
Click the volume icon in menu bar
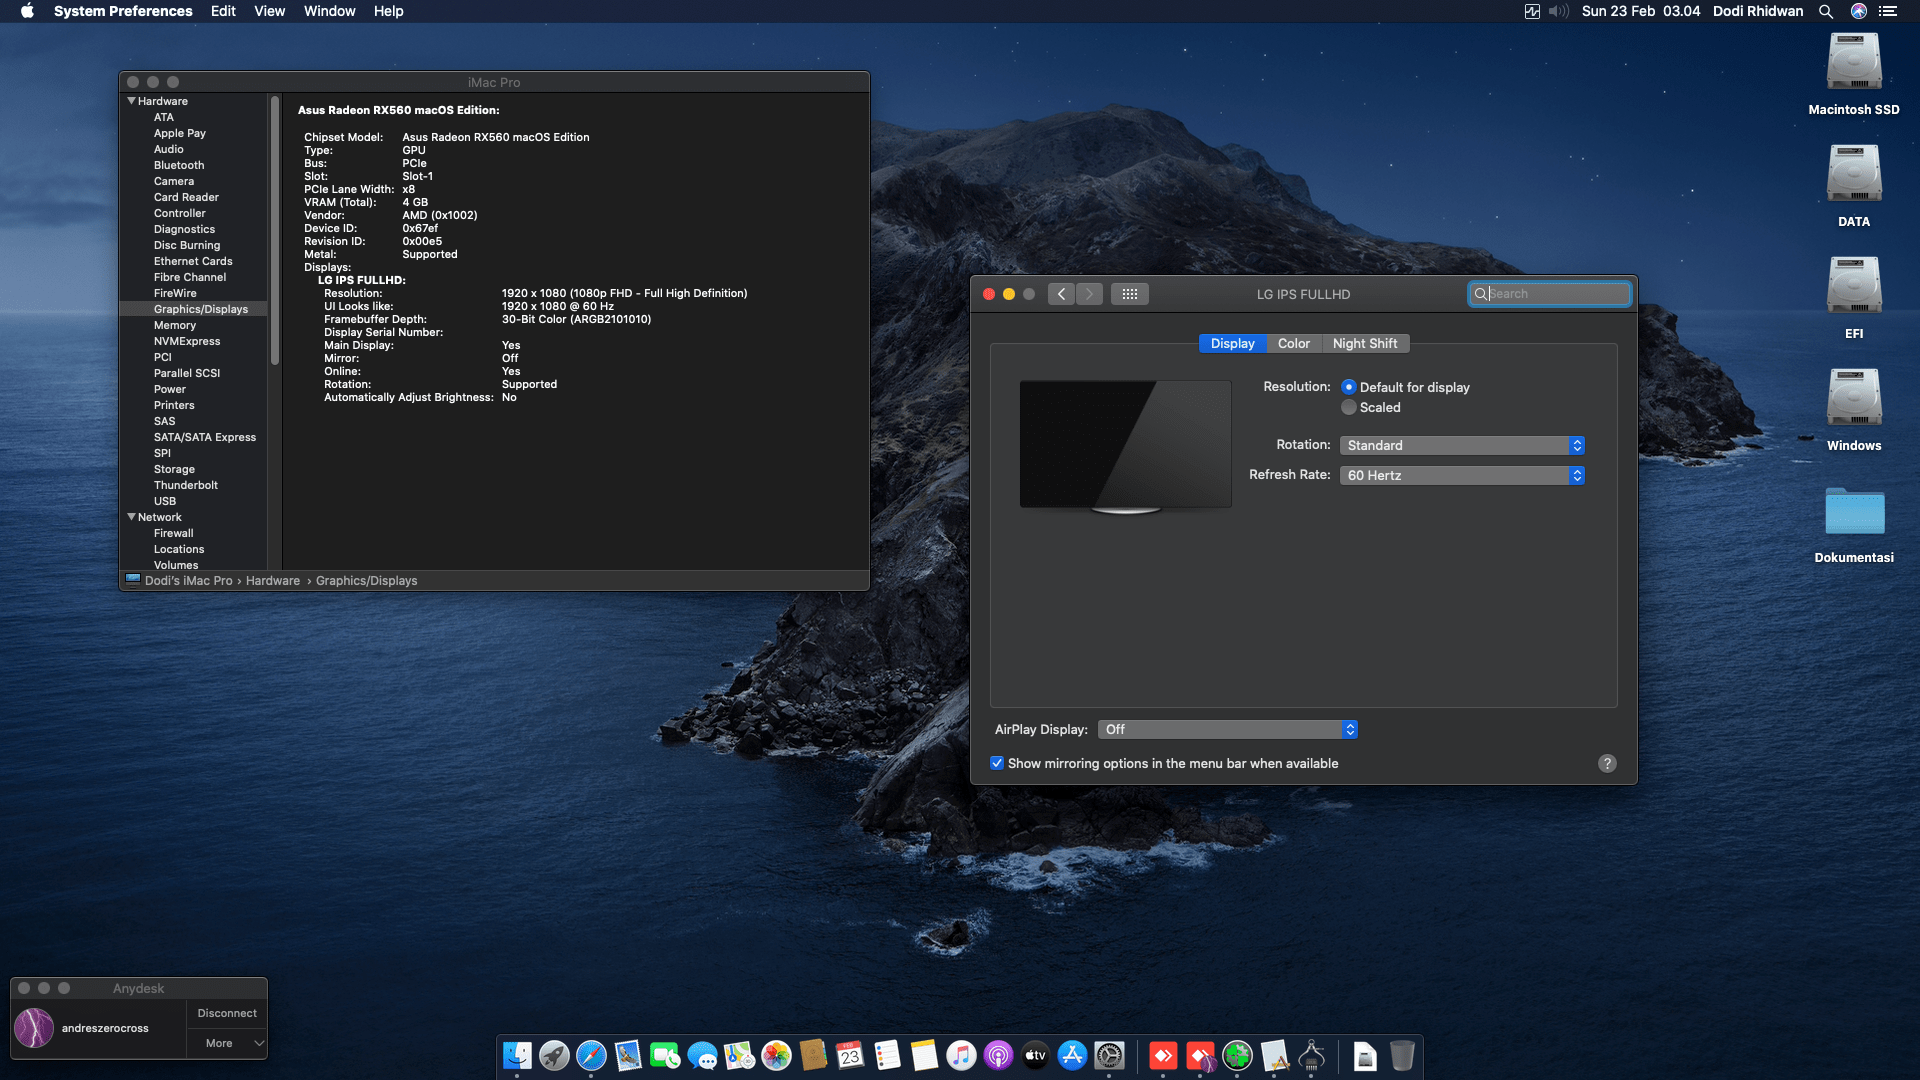point(1558,11)
